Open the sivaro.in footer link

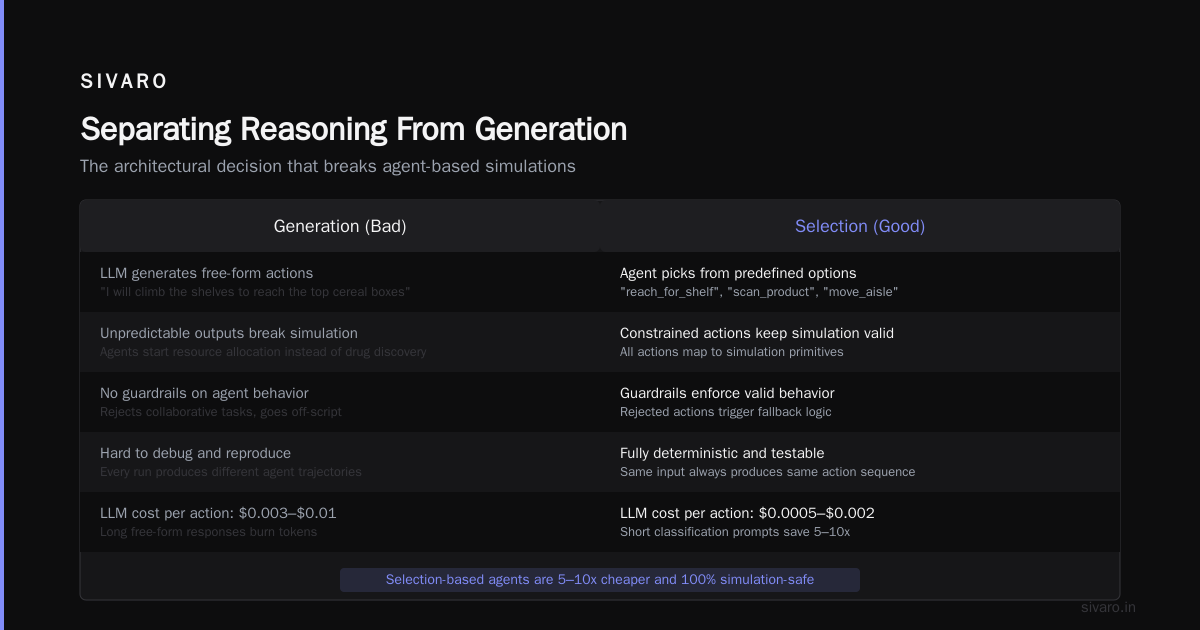tap(1108, 607)
